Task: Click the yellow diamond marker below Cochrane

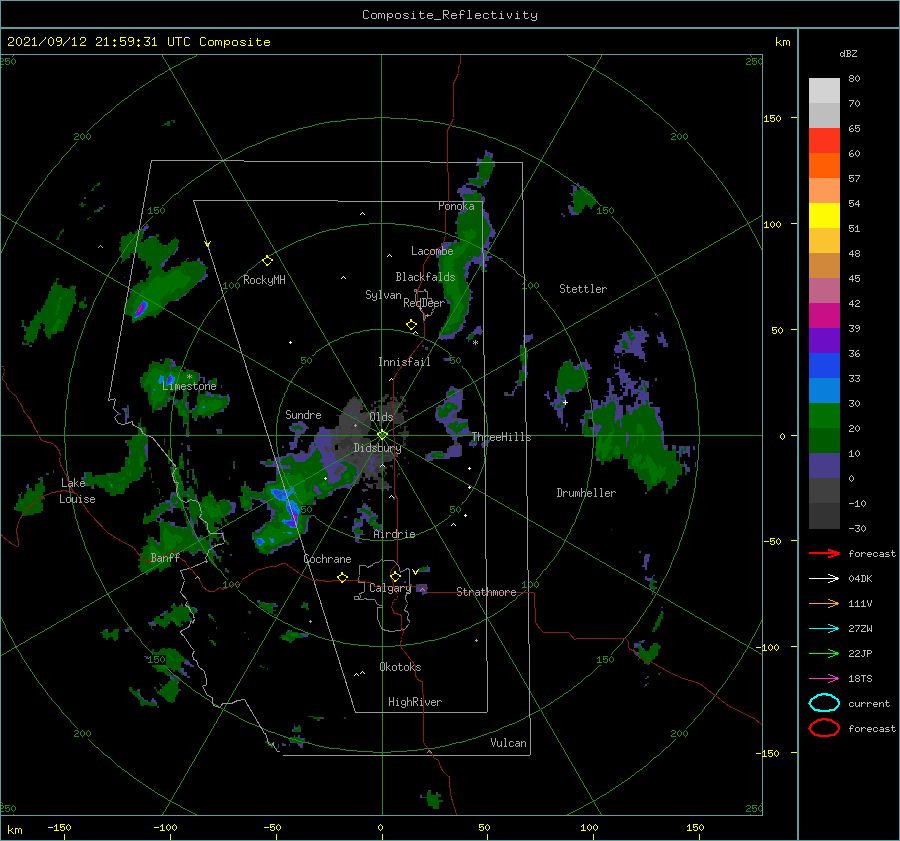Action: 342,577
